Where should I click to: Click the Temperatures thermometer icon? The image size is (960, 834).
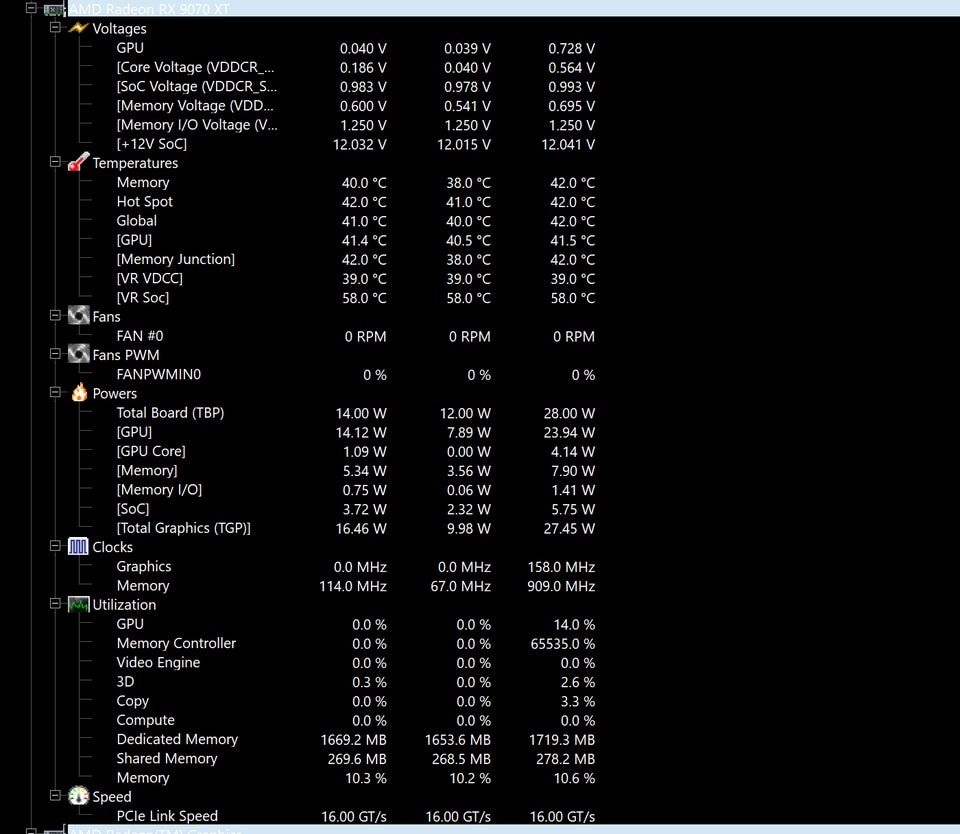(78, 162)
